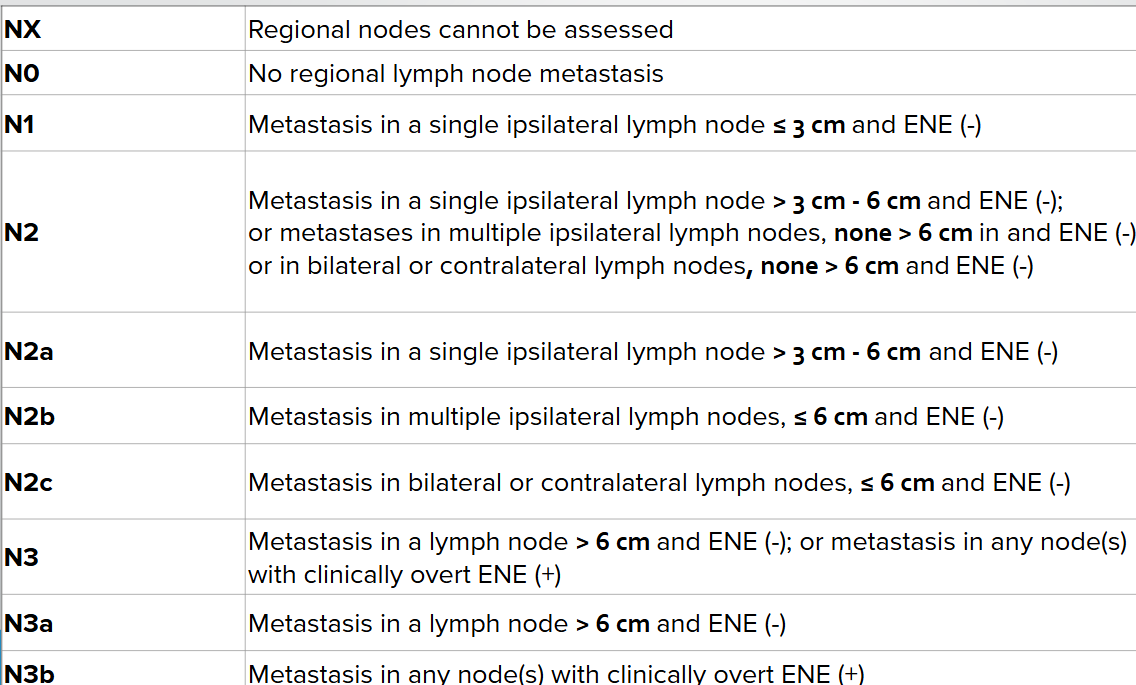Click the N3 row label
Image resolution: width=1136 pixels, height=685 pixels.
coord(22,558)
